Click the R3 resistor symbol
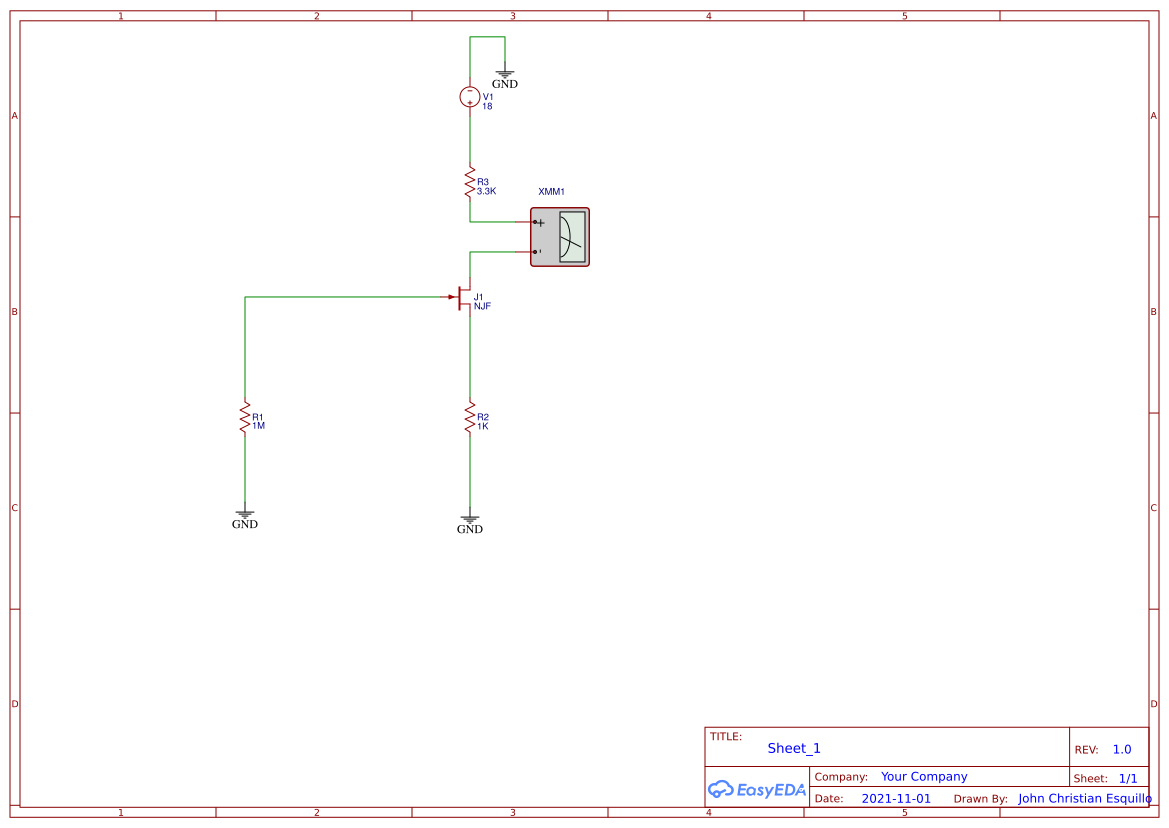Screen dimensions: 1169x828 pyautogui.click(x=470, y=183)
